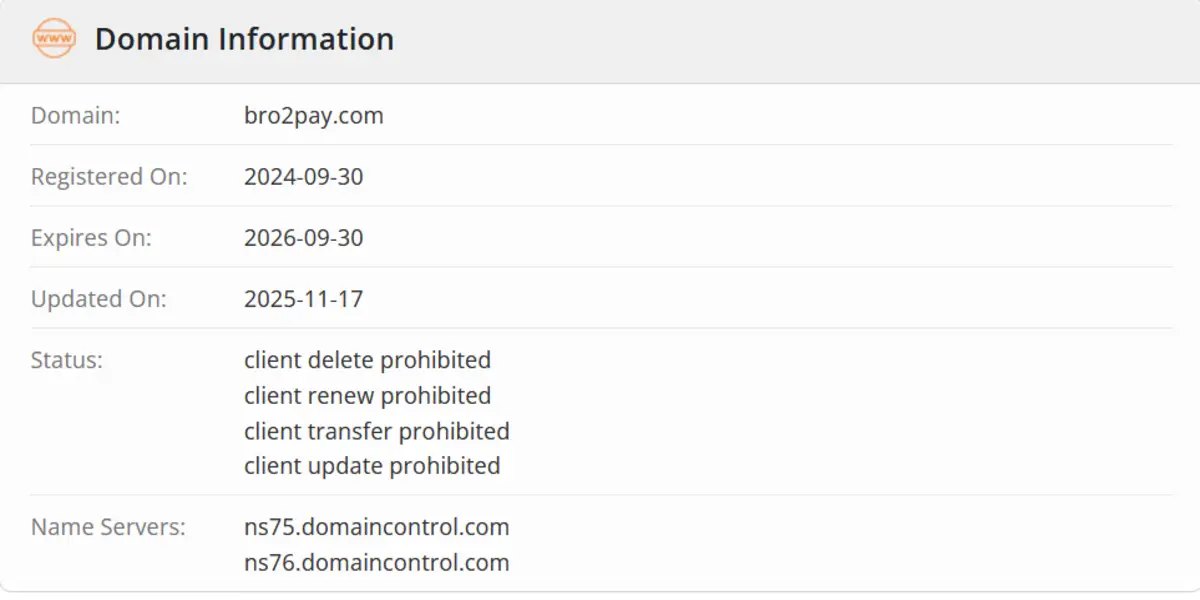Select the registration date 2024-09-30
The width and height of the screenshot is (1200, 600).
[303, 177]
